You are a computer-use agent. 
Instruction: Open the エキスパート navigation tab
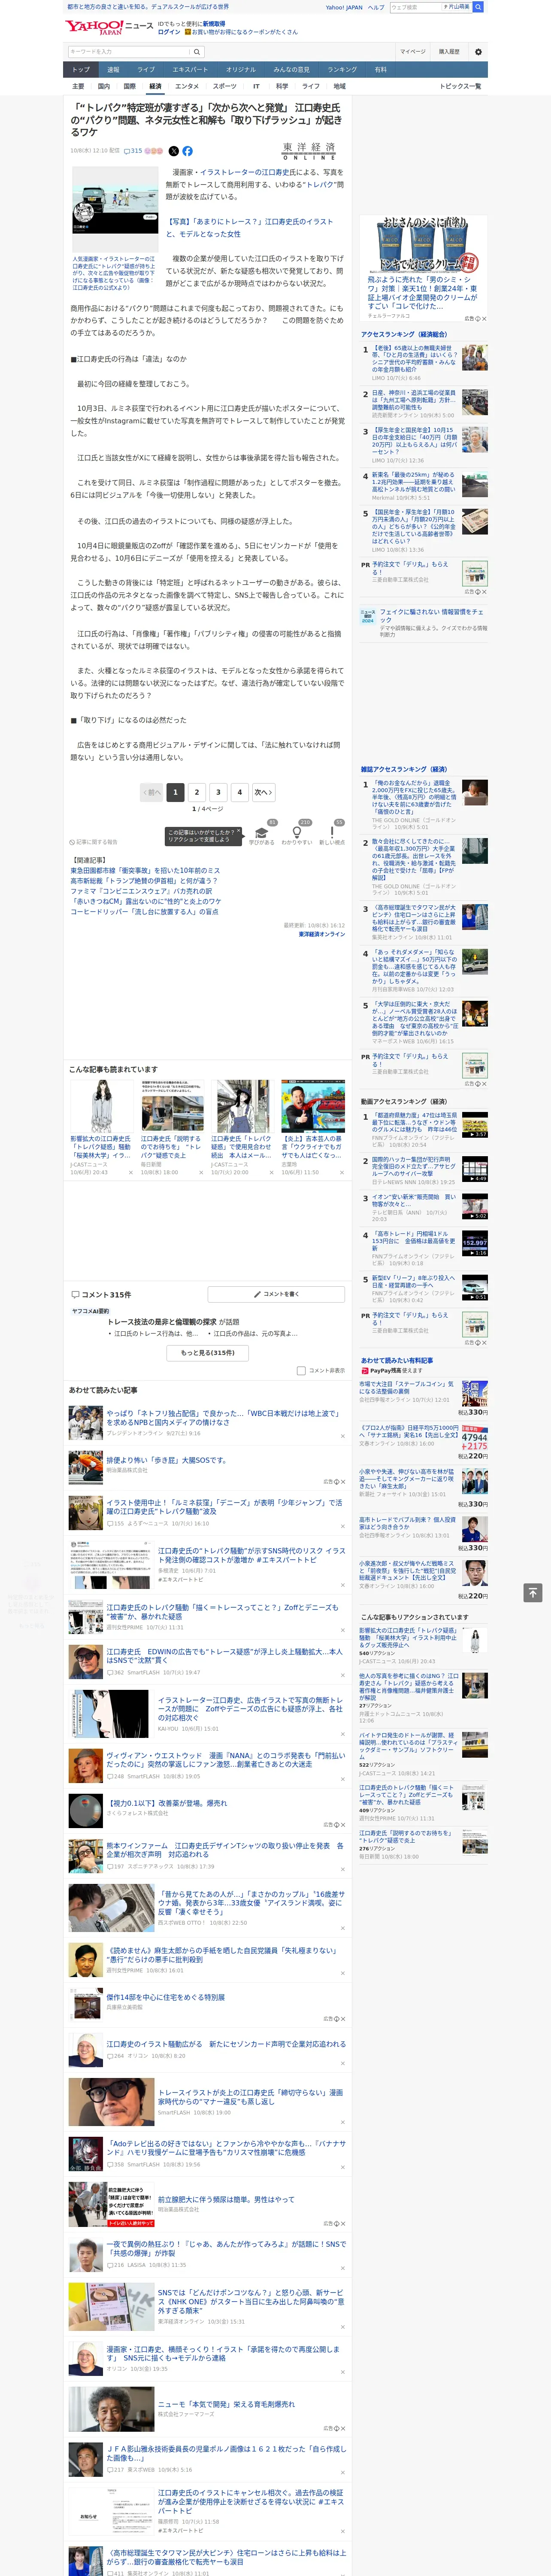tap(190, 70)
